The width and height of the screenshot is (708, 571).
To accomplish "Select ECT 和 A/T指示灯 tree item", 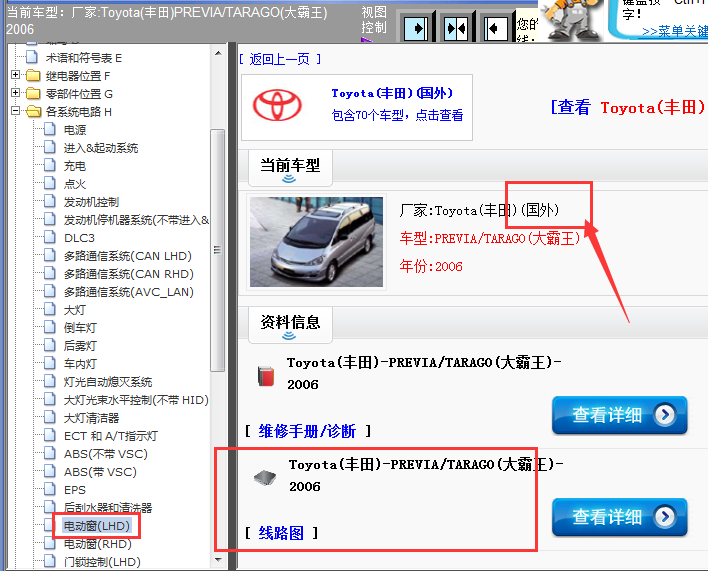I will [111, 436].
